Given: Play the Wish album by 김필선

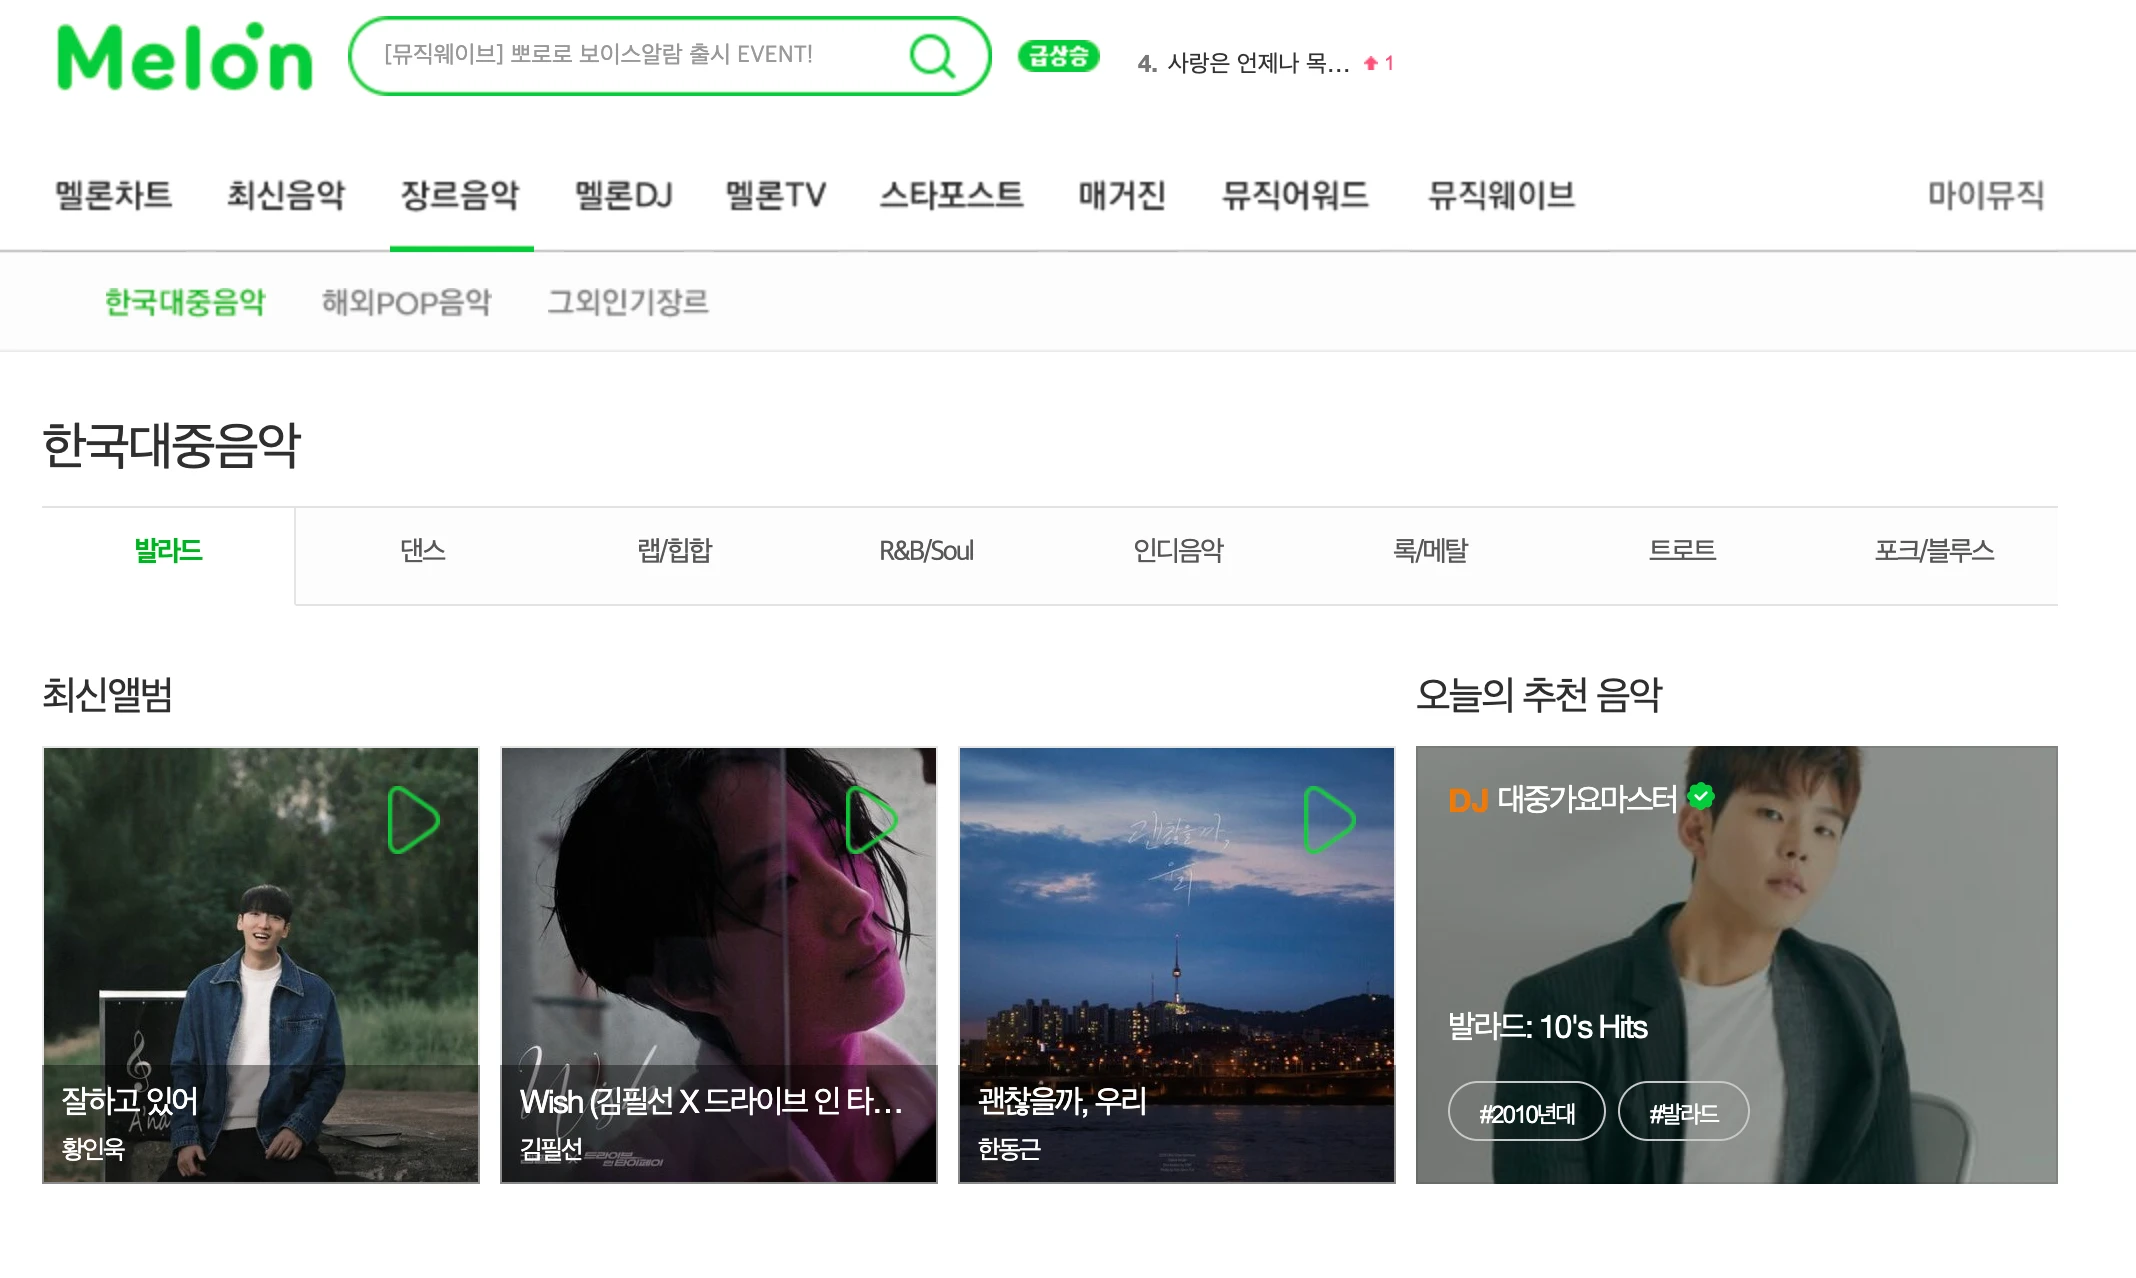Looking at the screenshot, I should tap(870, 820).
